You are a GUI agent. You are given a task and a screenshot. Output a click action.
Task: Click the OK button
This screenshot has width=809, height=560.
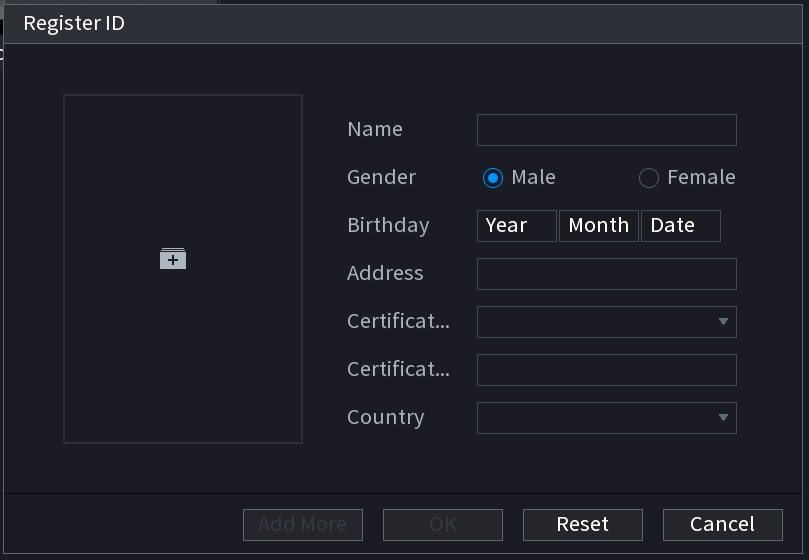[443, 525]
